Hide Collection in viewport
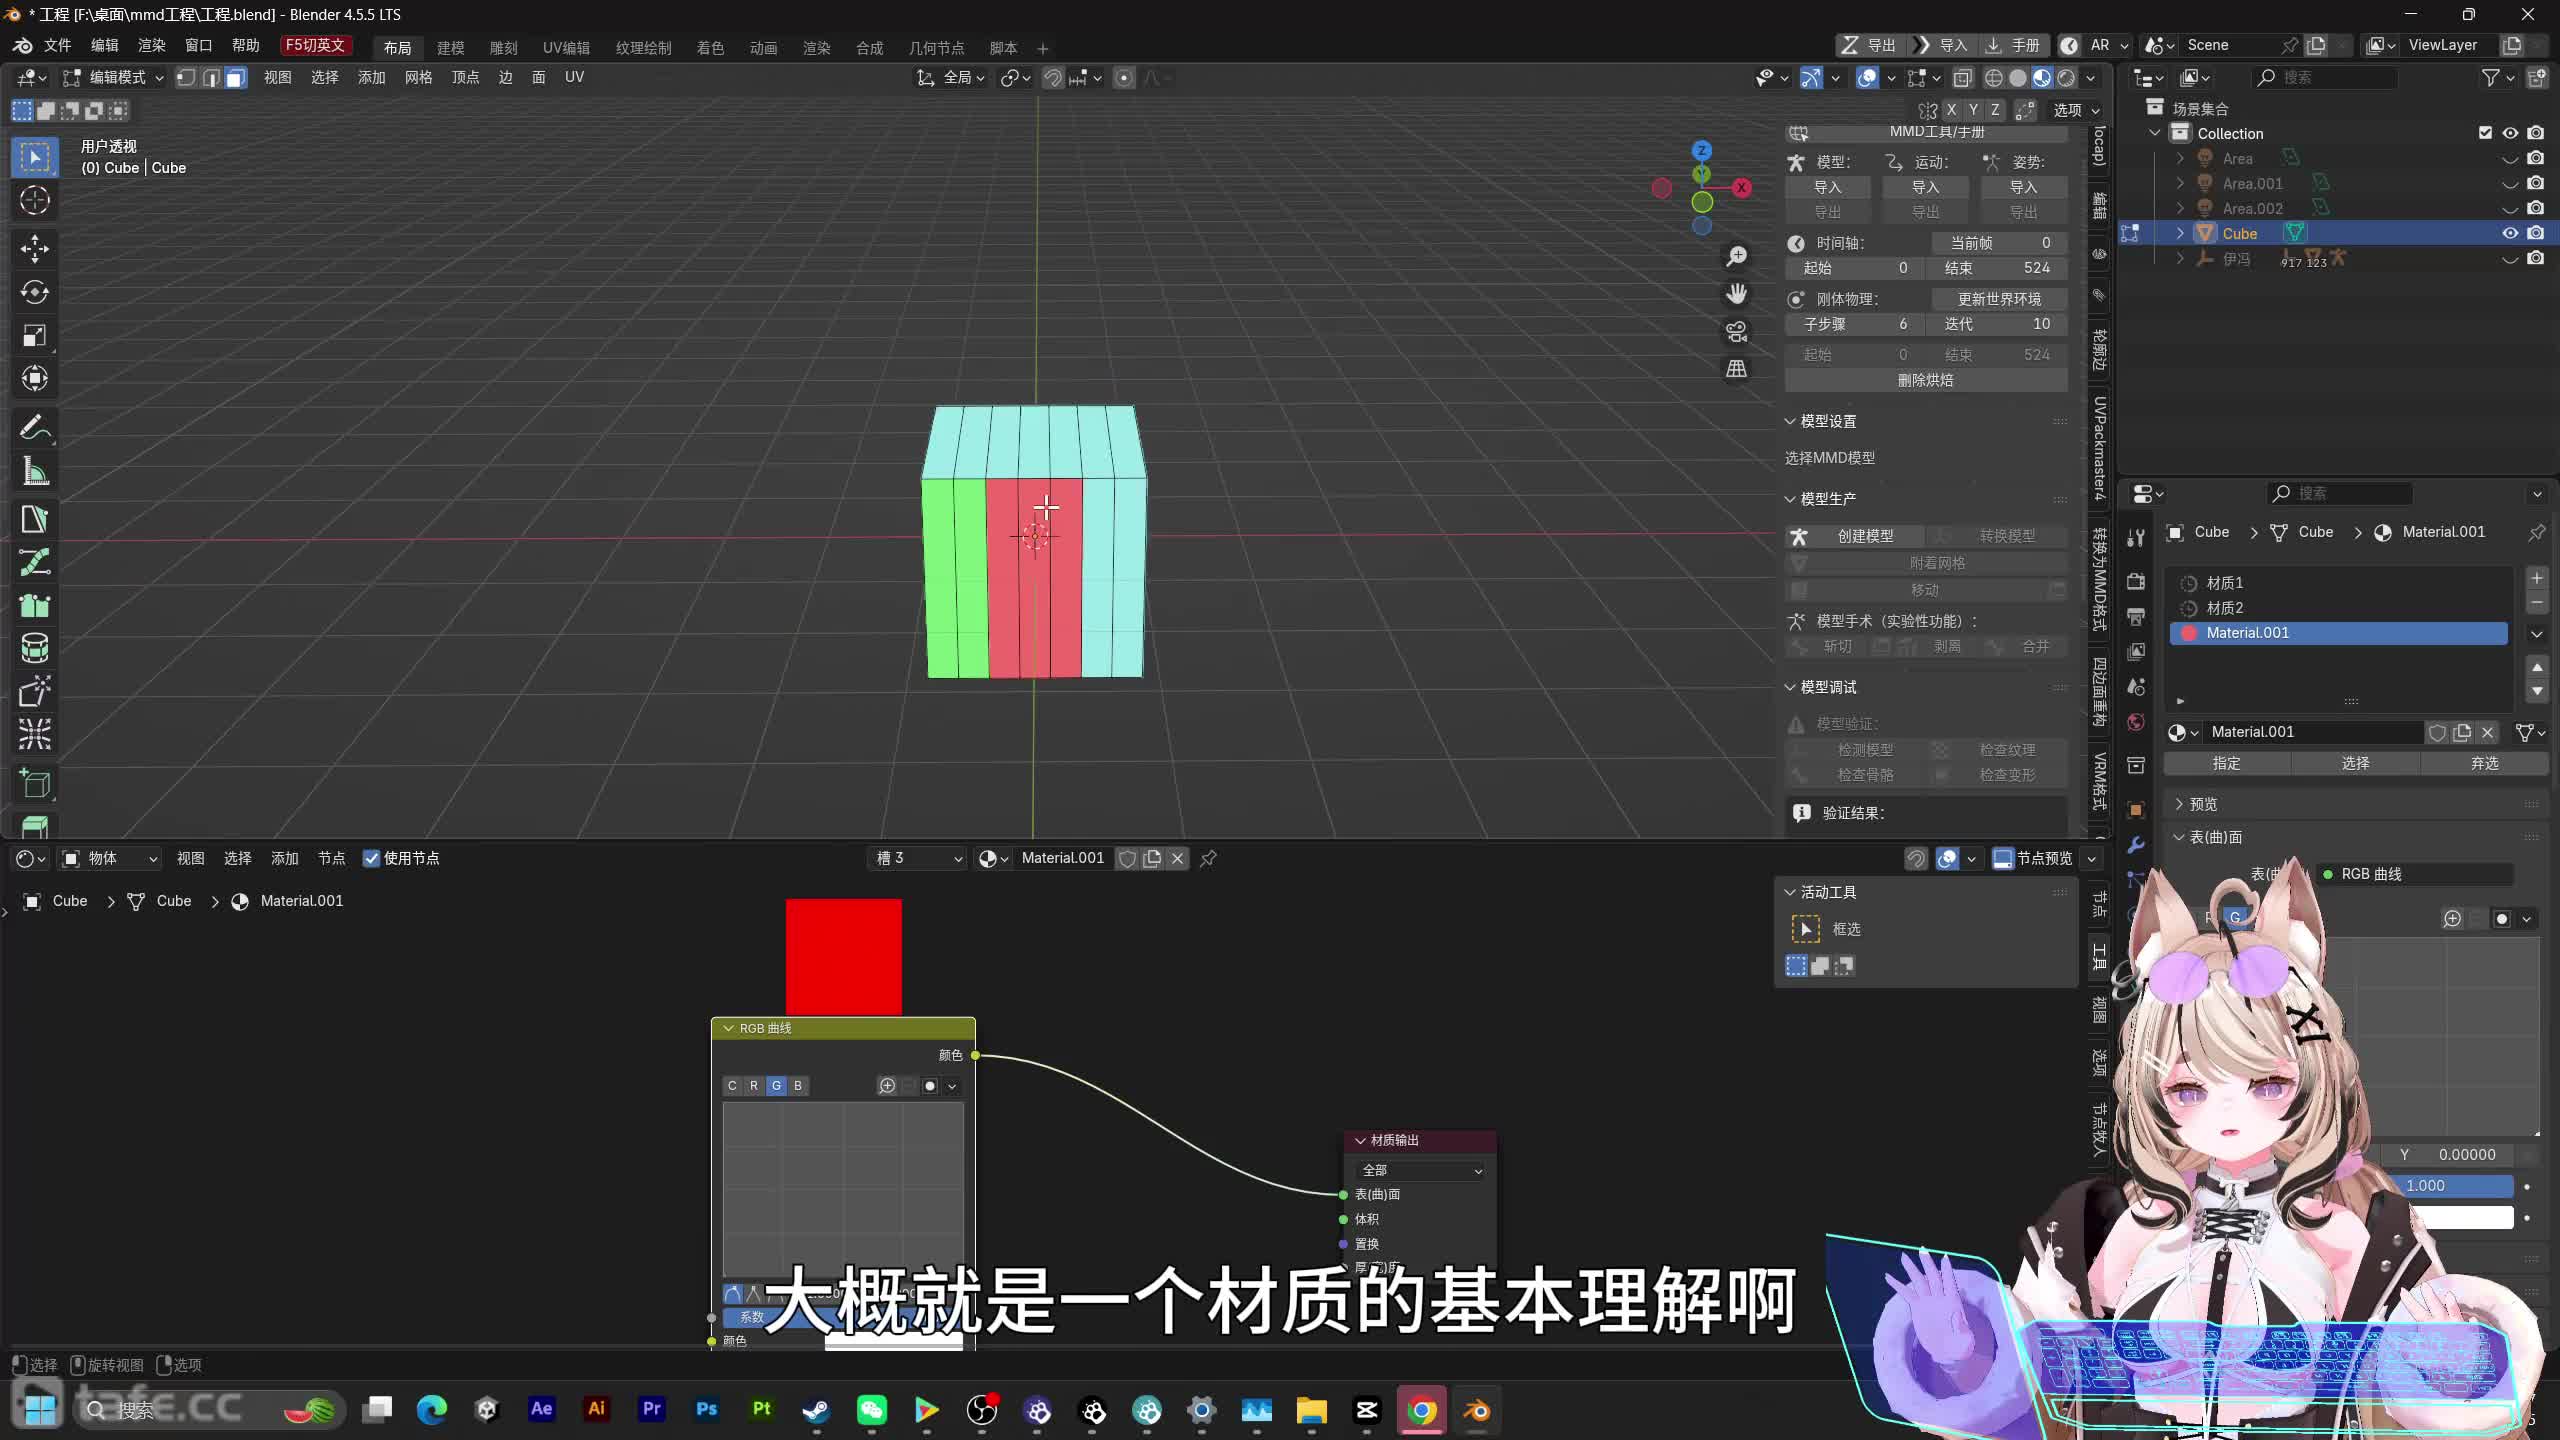Screen dimensions: 2560x1440 tap(2510, 133)
